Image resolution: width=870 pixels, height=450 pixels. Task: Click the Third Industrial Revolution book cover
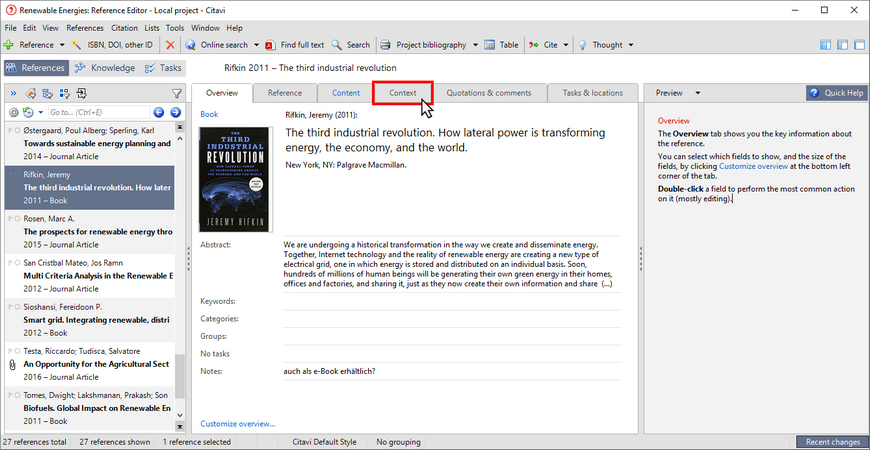click(236, 179)
